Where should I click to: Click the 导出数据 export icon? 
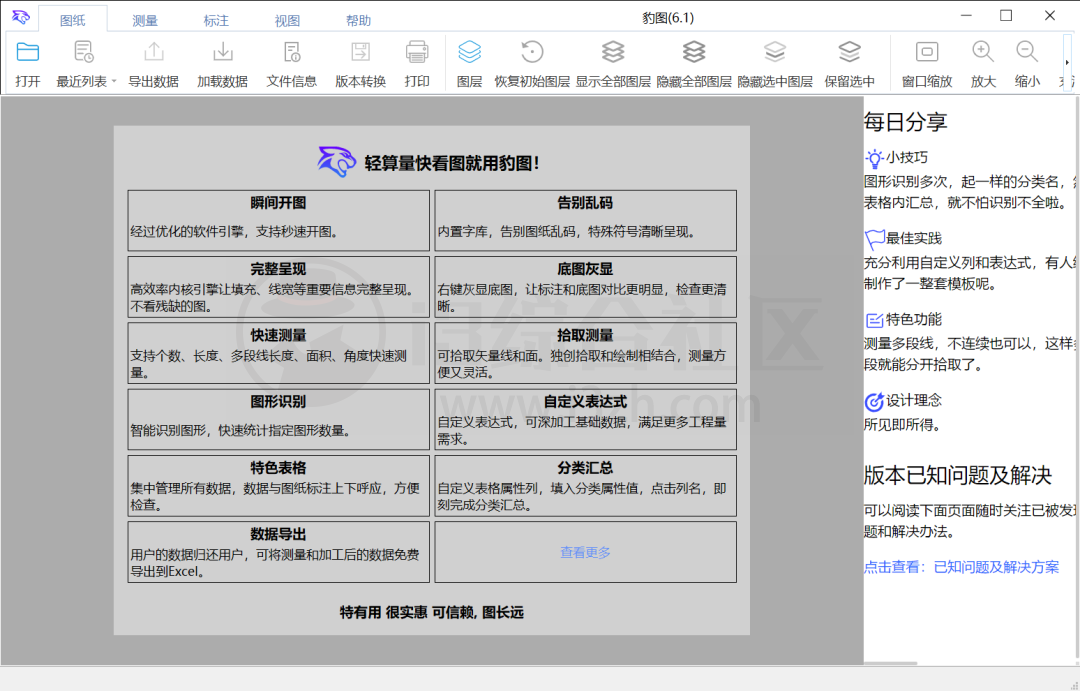pos(154,52)
